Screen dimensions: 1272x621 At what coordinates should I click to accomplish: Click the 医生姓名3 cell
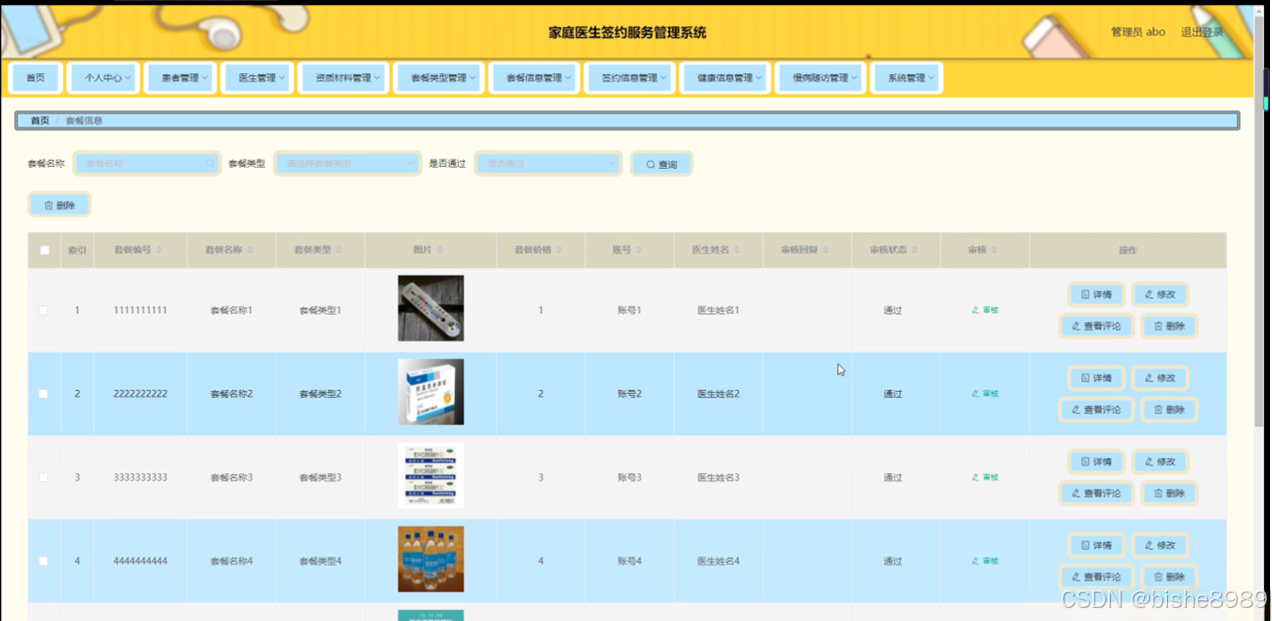tap(718, 477)
